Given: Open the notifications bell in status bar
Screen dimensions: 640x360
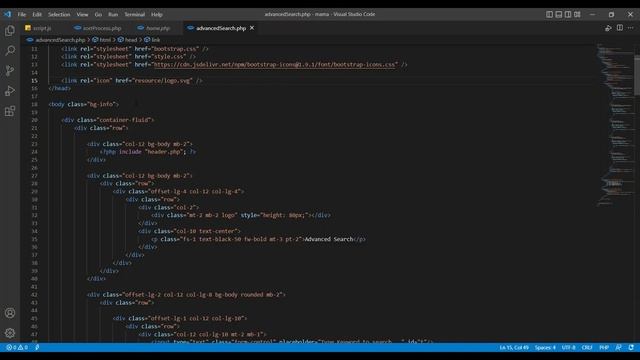Looking at the screenshot, I should tap(631, 348).
